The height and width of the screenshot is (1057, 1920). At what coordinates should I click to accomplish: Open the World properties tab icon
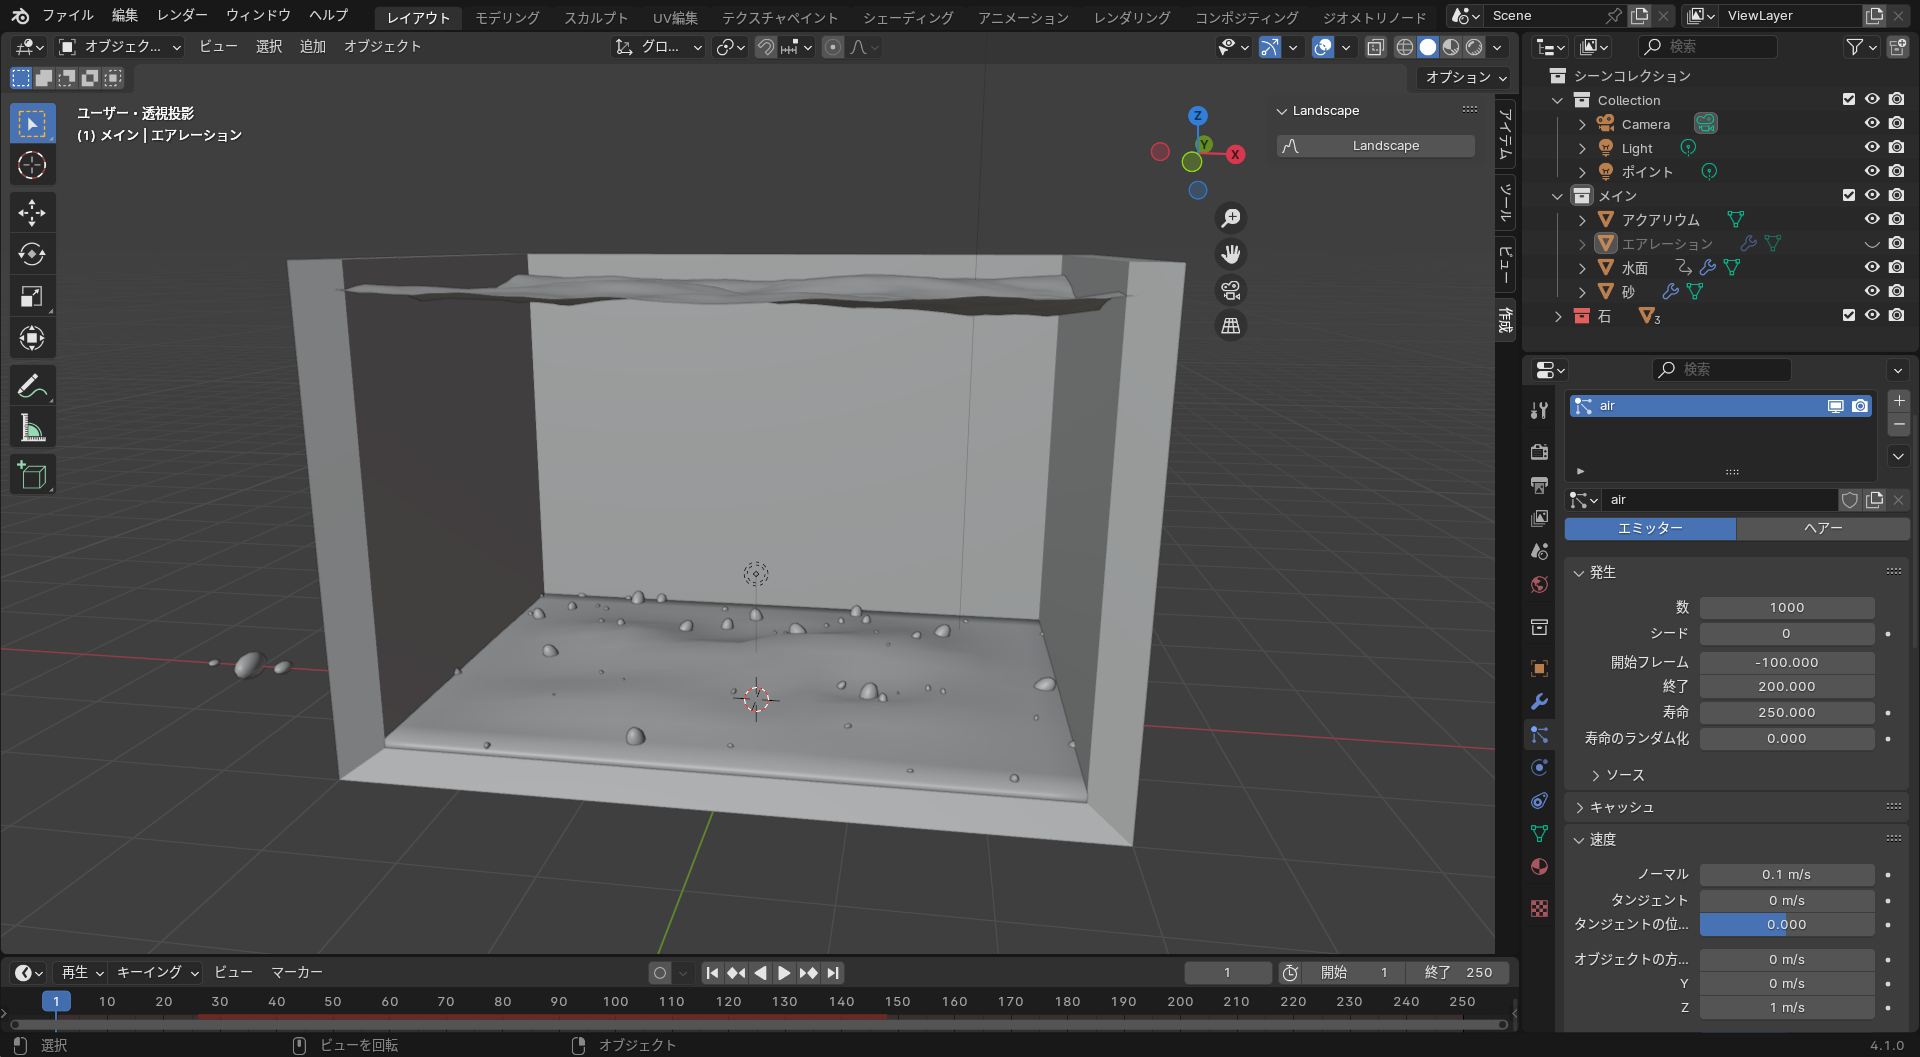[1539, 584]
